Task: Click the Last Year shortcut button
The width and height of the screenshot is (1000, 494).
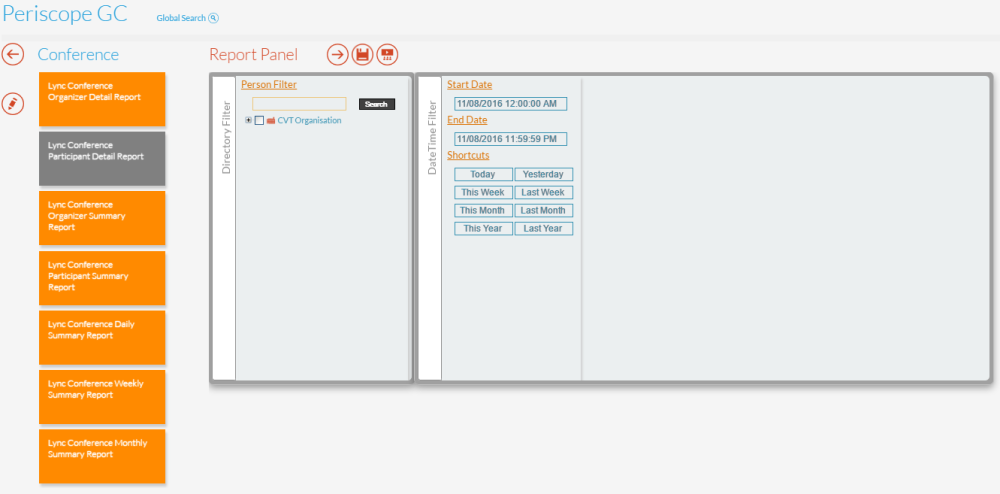Action: (543, 228)
